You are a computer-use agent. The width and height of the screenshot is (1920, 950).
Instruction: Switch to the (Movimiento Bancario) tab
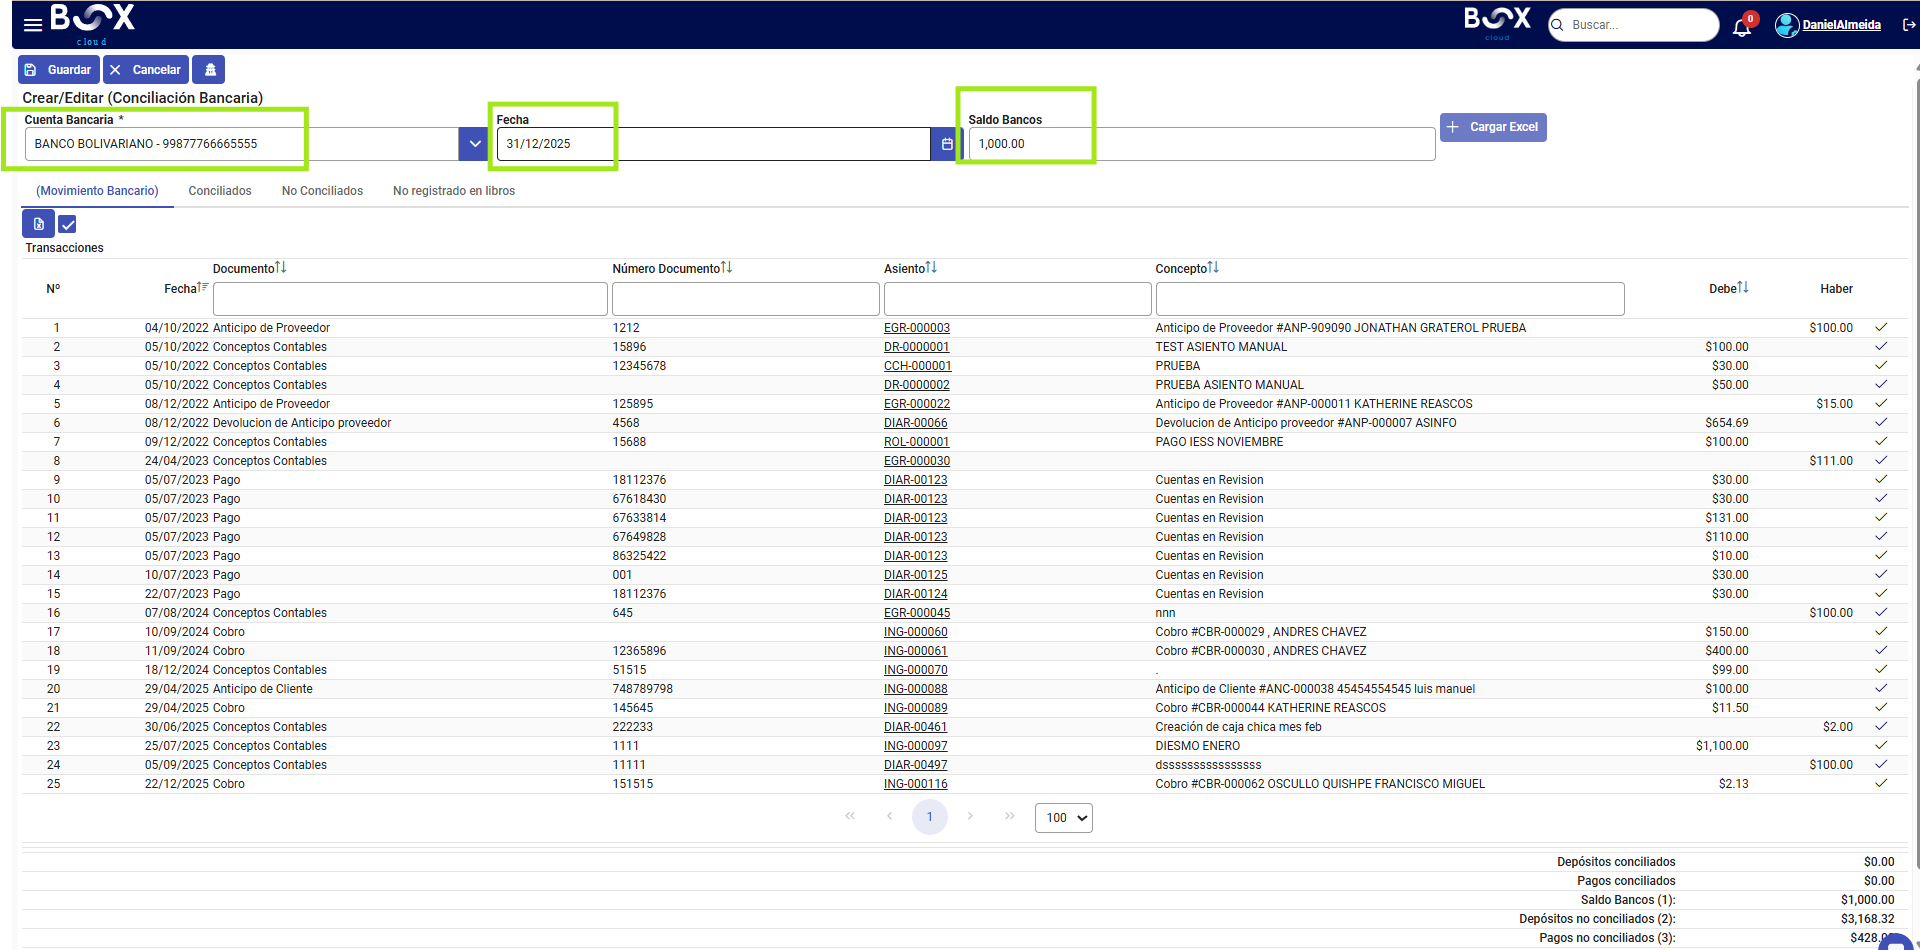[x=97, y=191]
